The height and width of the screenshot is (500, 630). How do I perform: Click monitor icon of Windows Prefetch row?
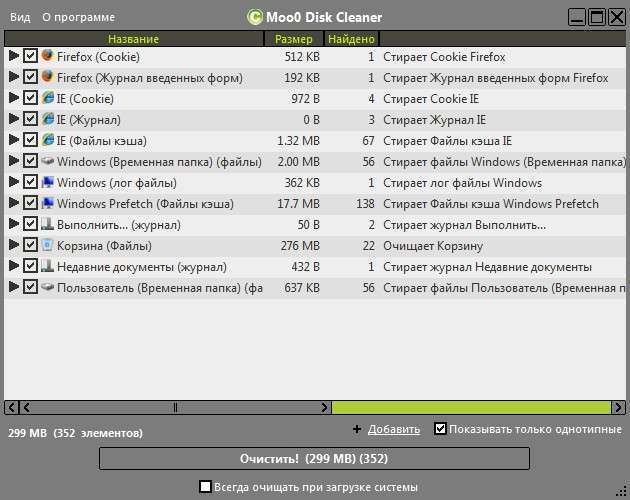pyautogui.click(x=47, y=203)
